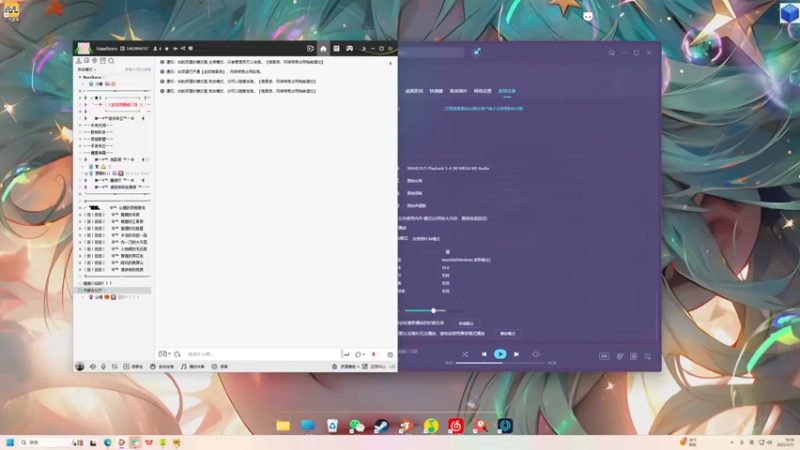This screenshot has width=800, height=450.
Task: Collapse the Hawthorn root channel node
Action: click(80, 77)
